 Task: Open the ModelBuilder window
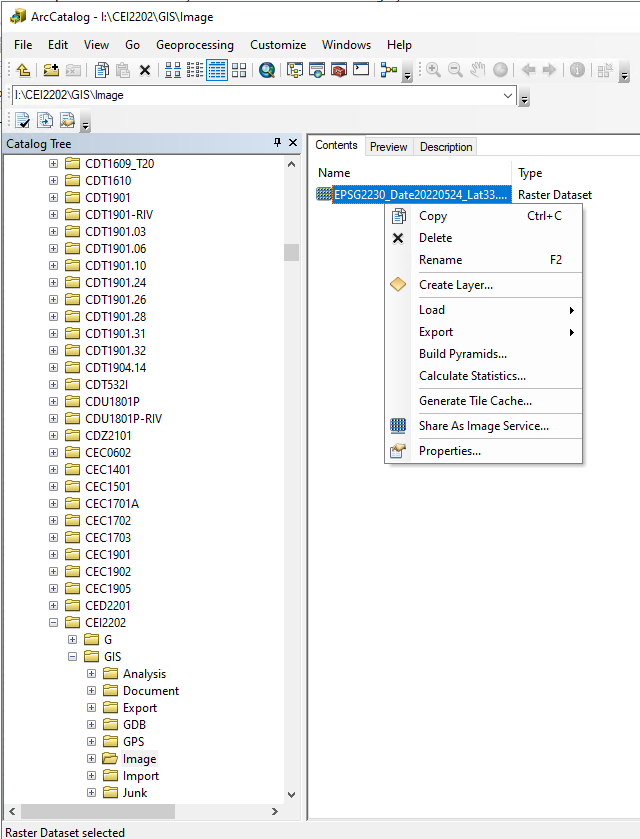[389, 70]
